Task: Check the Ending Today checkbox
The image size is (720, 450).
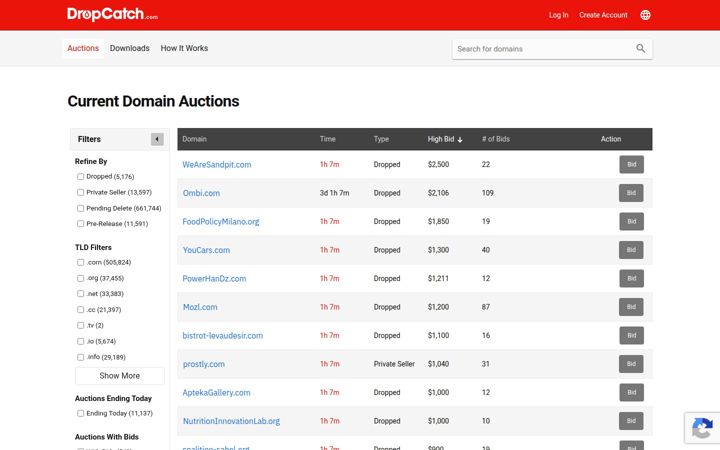Action: [81, 414]
